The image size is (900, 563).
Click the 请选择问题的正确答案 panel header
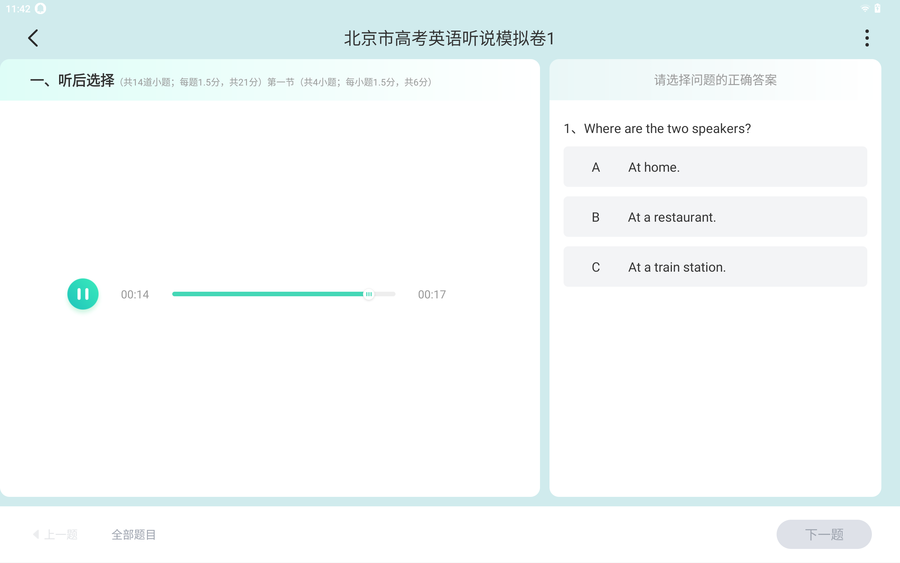click(715, 80)
